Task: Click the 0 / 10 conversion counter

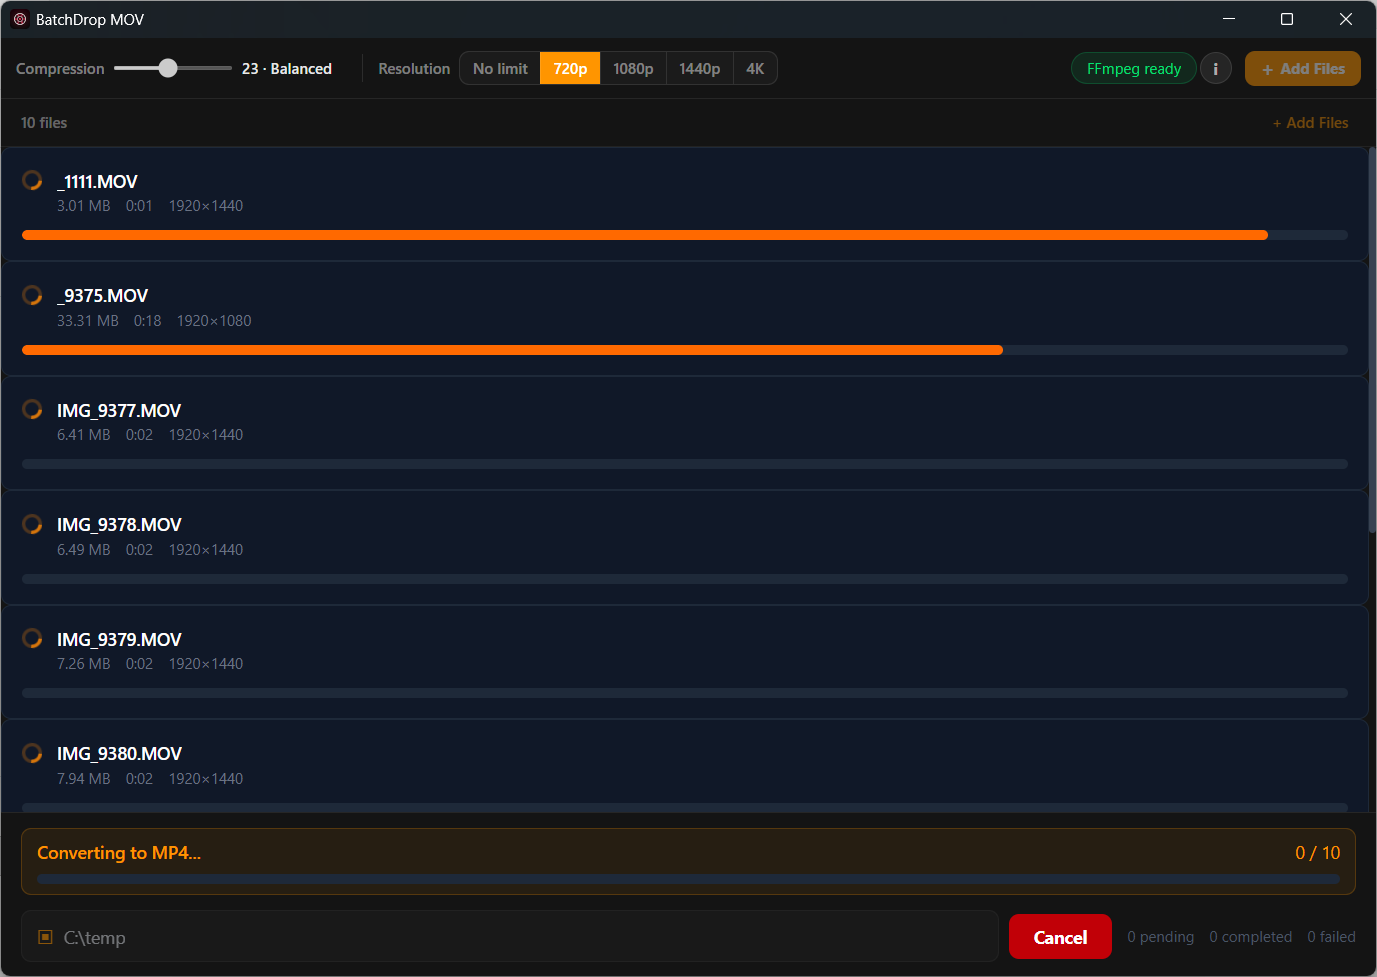Action: (x=1318, y=853)
